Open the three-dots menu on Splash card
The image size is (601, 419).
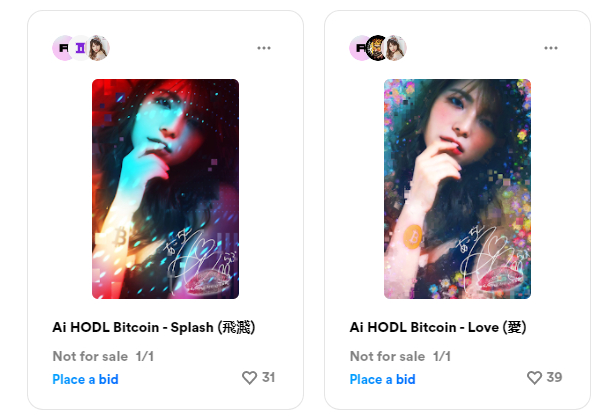[264, 48]
